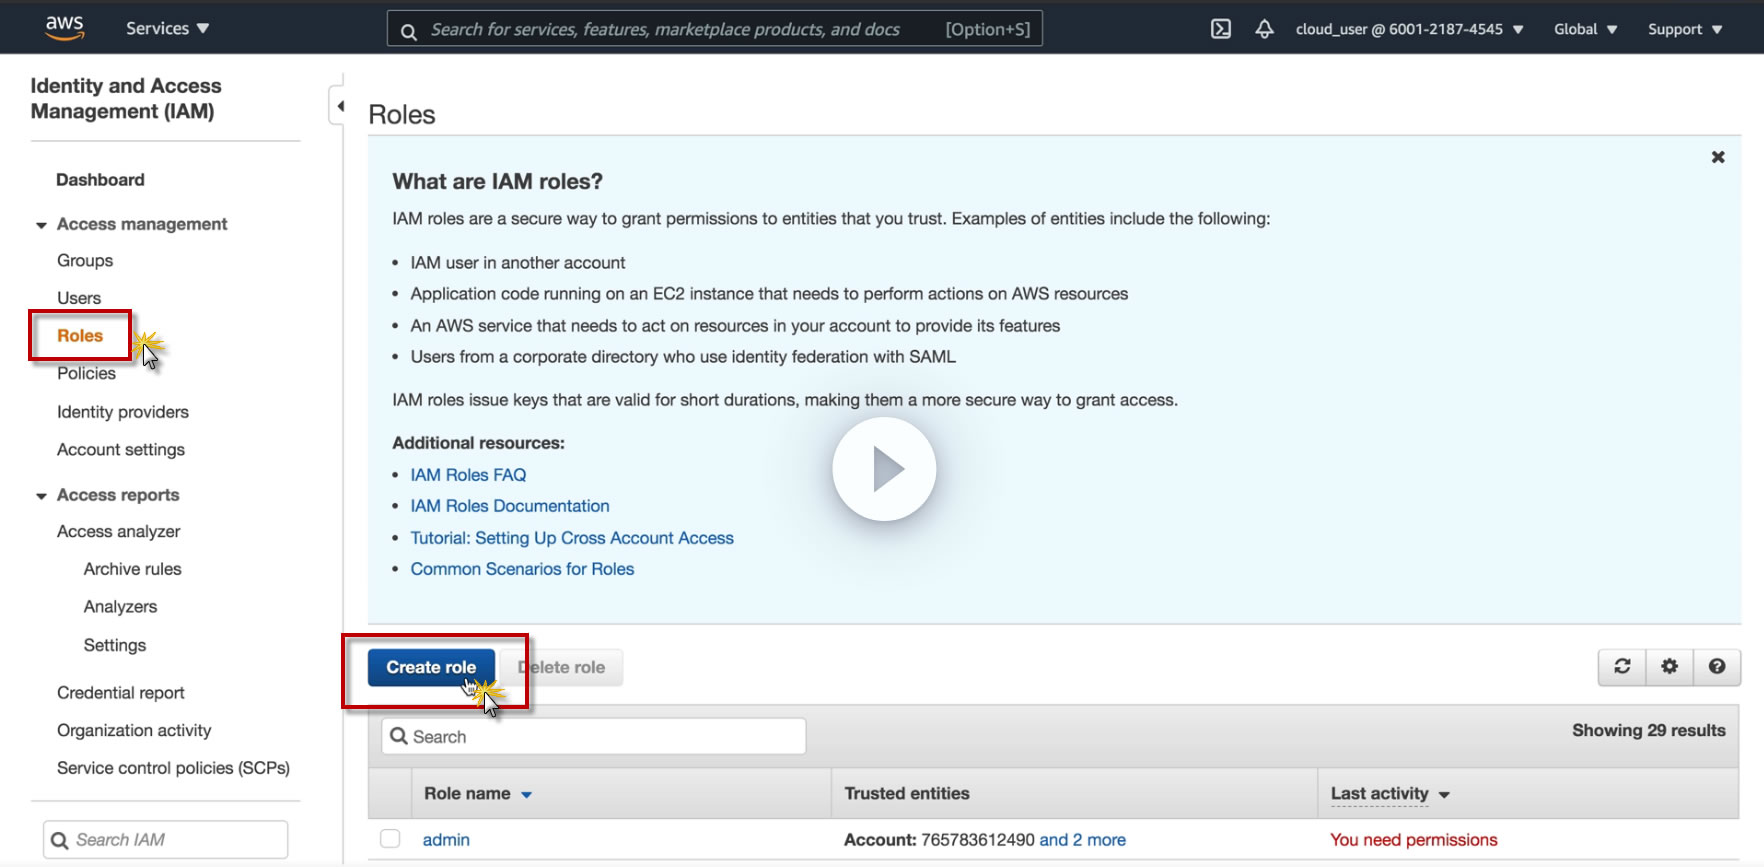Play the IAM roles intro video
This screenshot has height=867, width=1764.
884,469
